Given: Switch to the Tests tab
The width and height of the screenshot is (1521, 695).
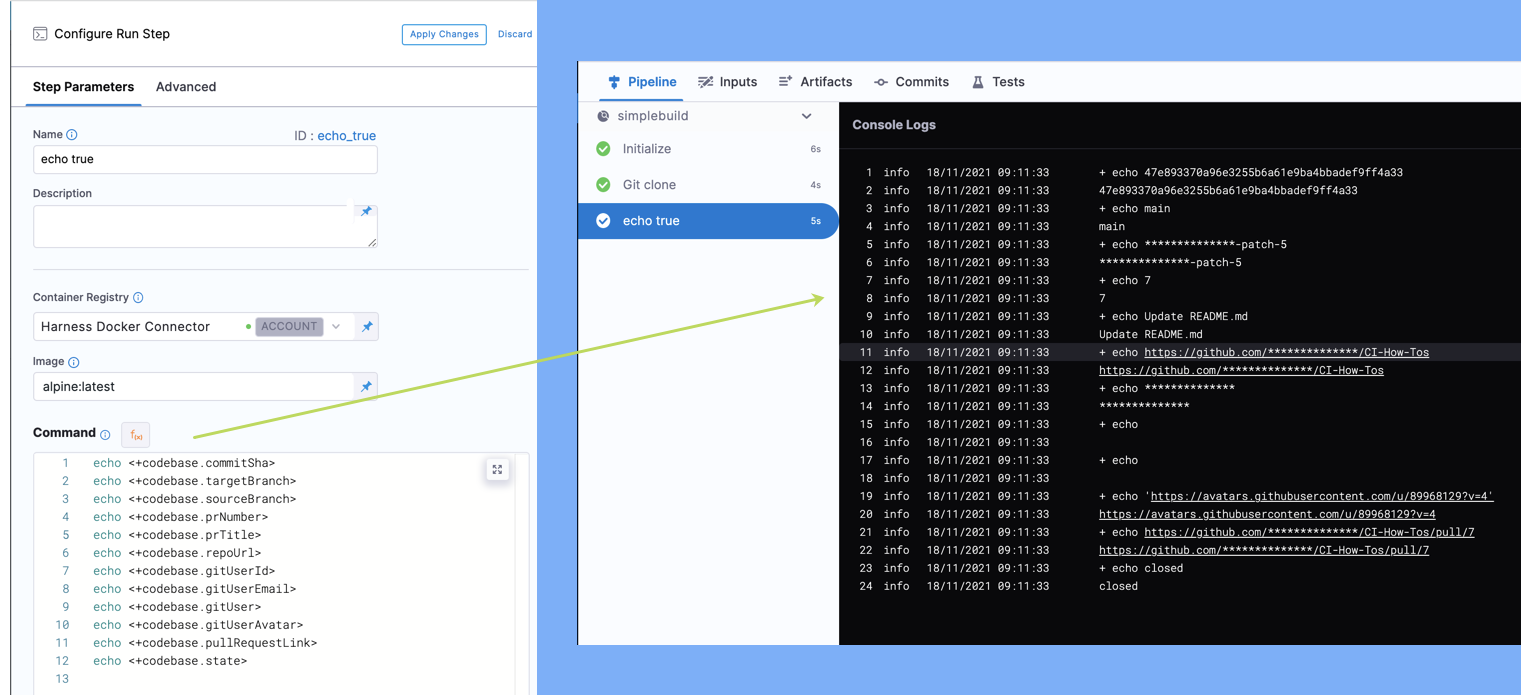Looking at the screenshot, I should point(998,82).
